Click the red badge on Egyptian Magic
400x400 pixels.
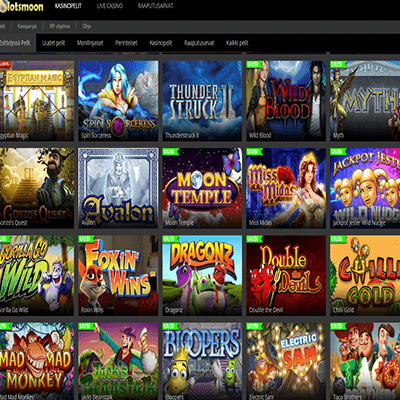(5, 64)
